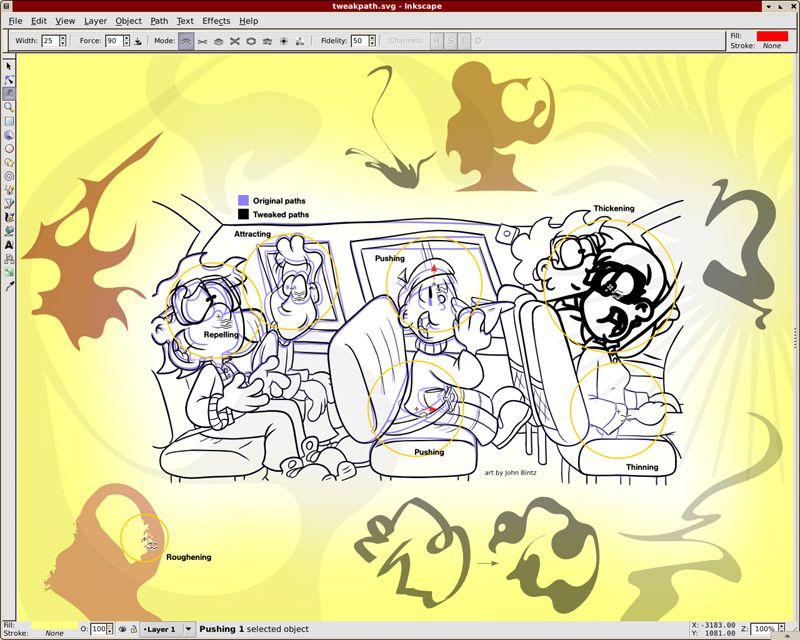Enable Push mode in tweak toolbar
This screenshot has width=800, height=640.
click(x=186, y=41)
